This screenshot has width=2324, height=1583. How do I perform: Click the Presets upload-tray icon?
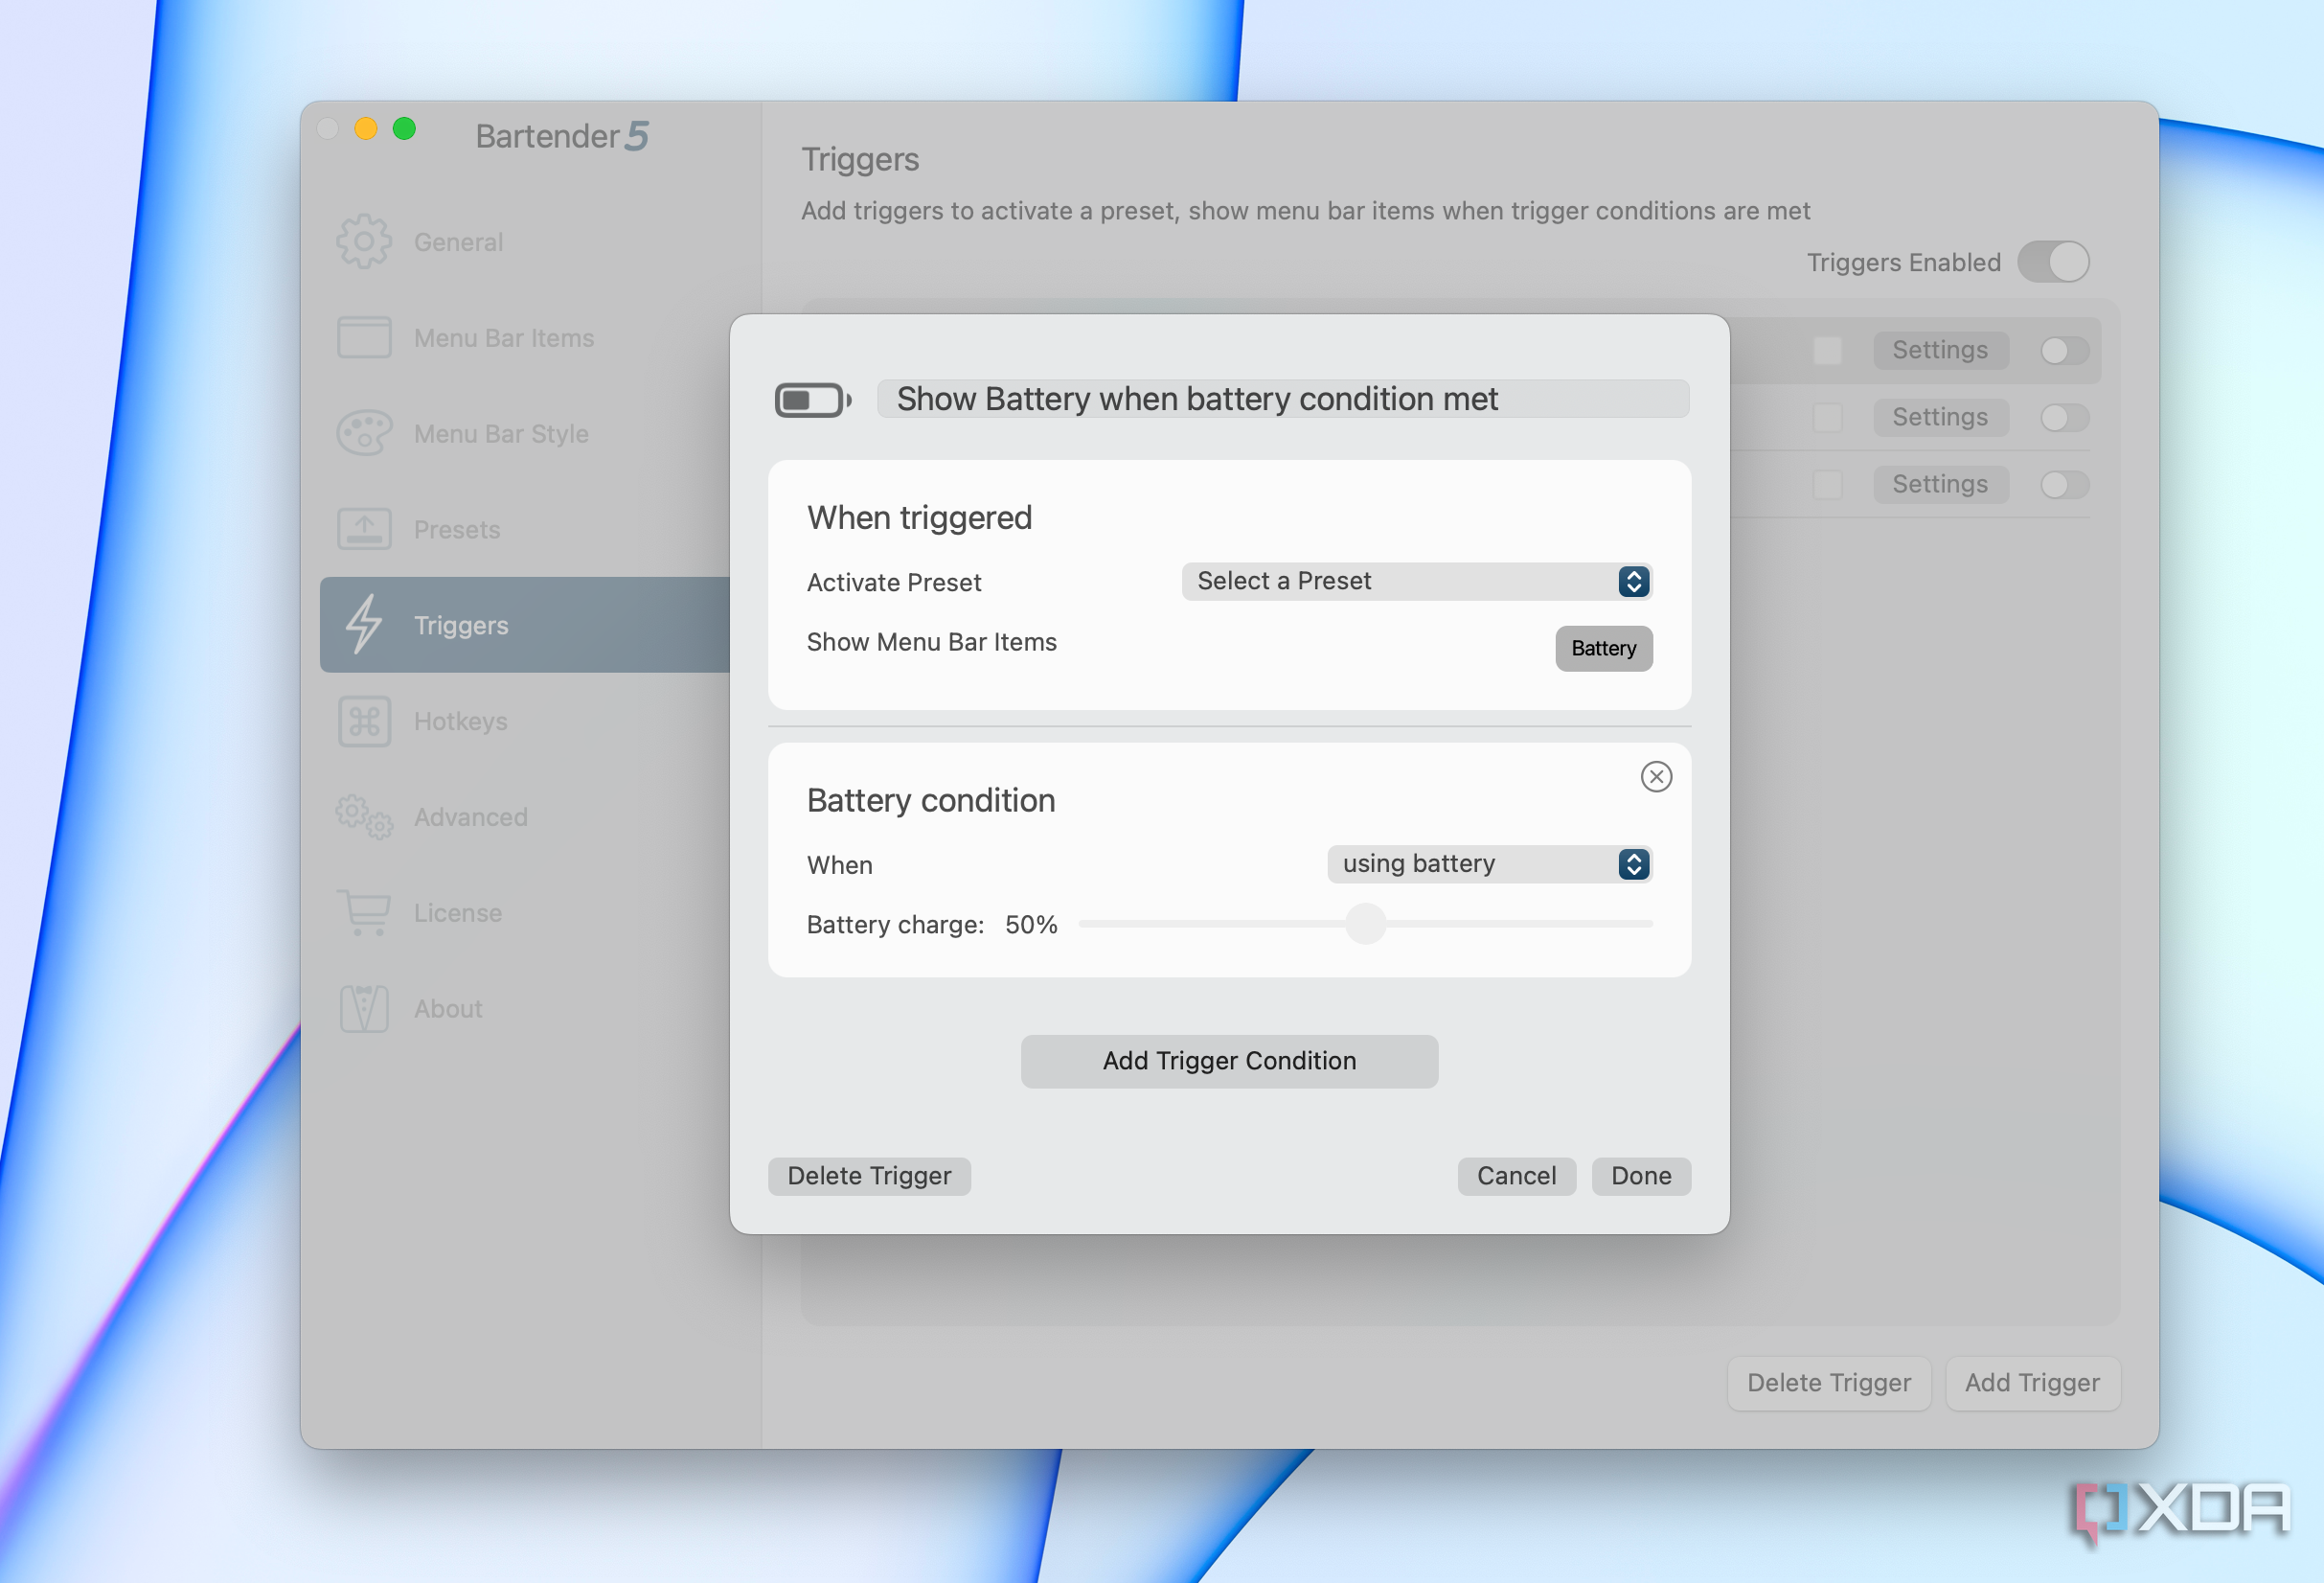tap(363, 529)
